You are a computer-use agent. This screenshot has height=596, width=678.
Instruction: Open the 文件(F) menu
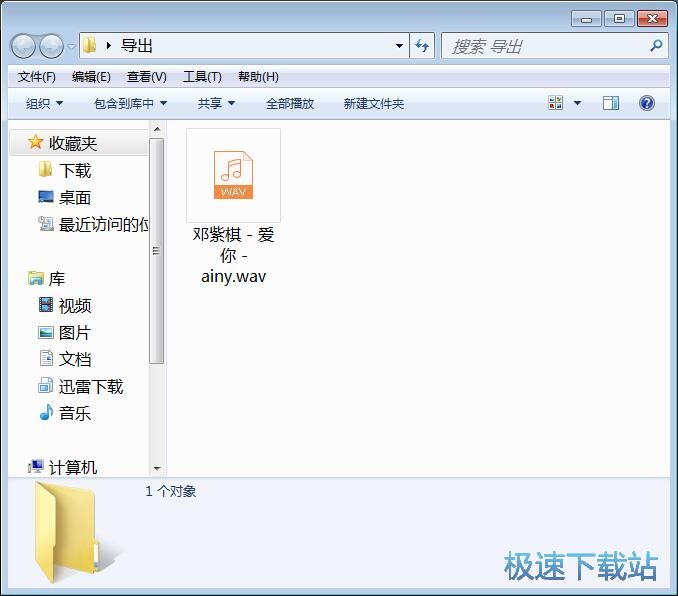pyautogui.click(x=36, y=77)
